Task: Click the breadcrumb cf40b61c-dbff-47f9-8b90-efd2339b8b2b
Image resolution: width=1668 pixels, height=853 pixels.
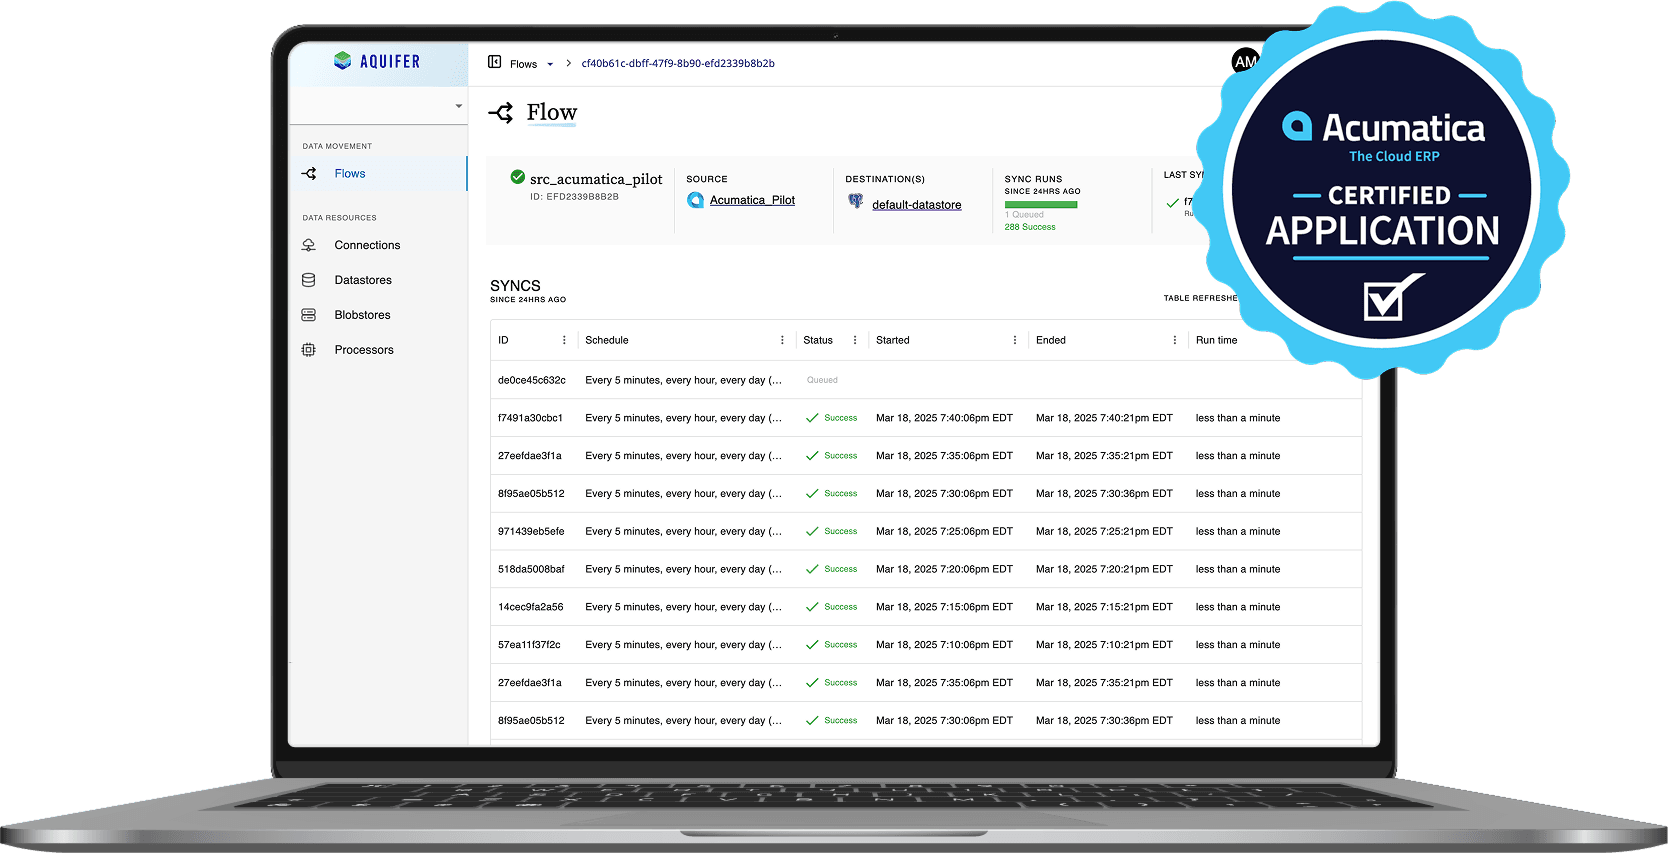Action: click(678, 63)
